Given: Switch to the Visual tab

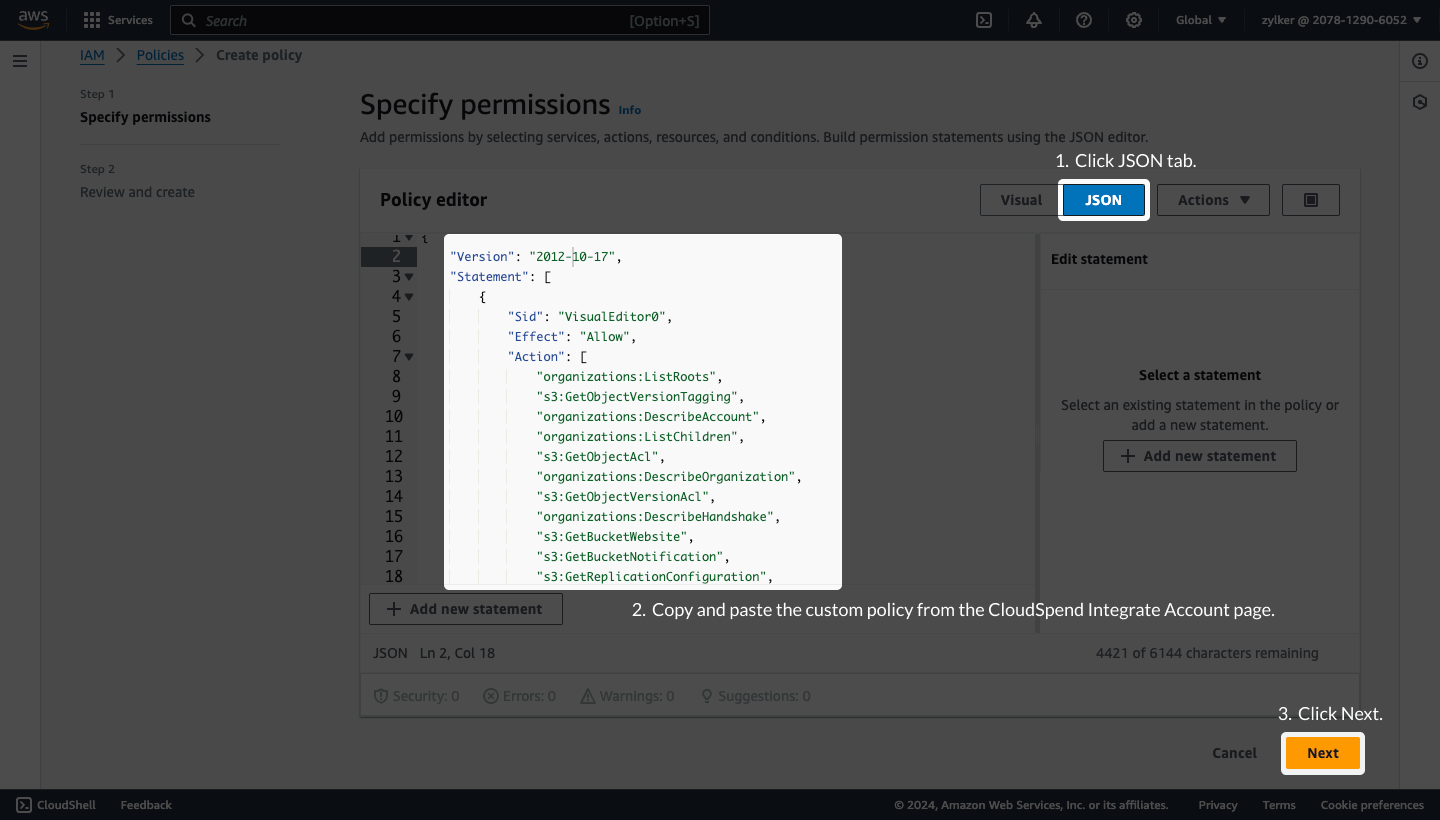Looking at the screenshot, I should click(1020, 199).
